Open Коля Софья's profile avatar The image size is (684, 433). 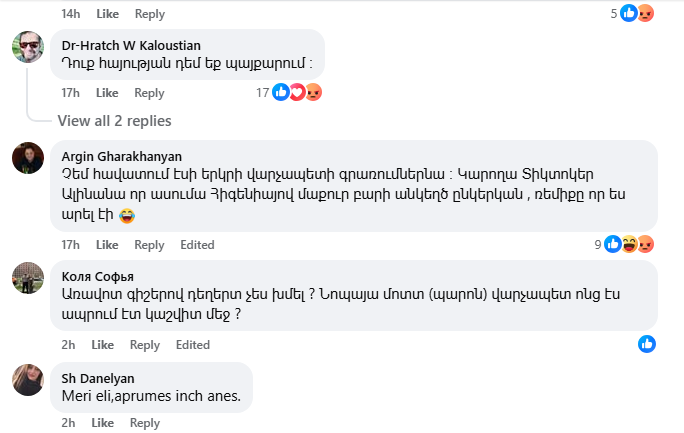pyautogui.click(x=27, y=277)
